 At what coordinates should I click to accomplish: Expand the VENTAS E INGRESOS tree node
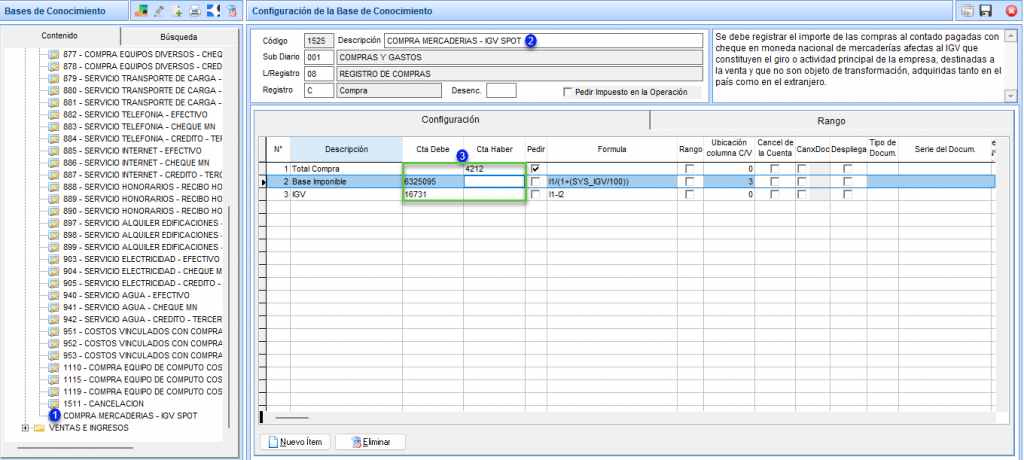25,429
